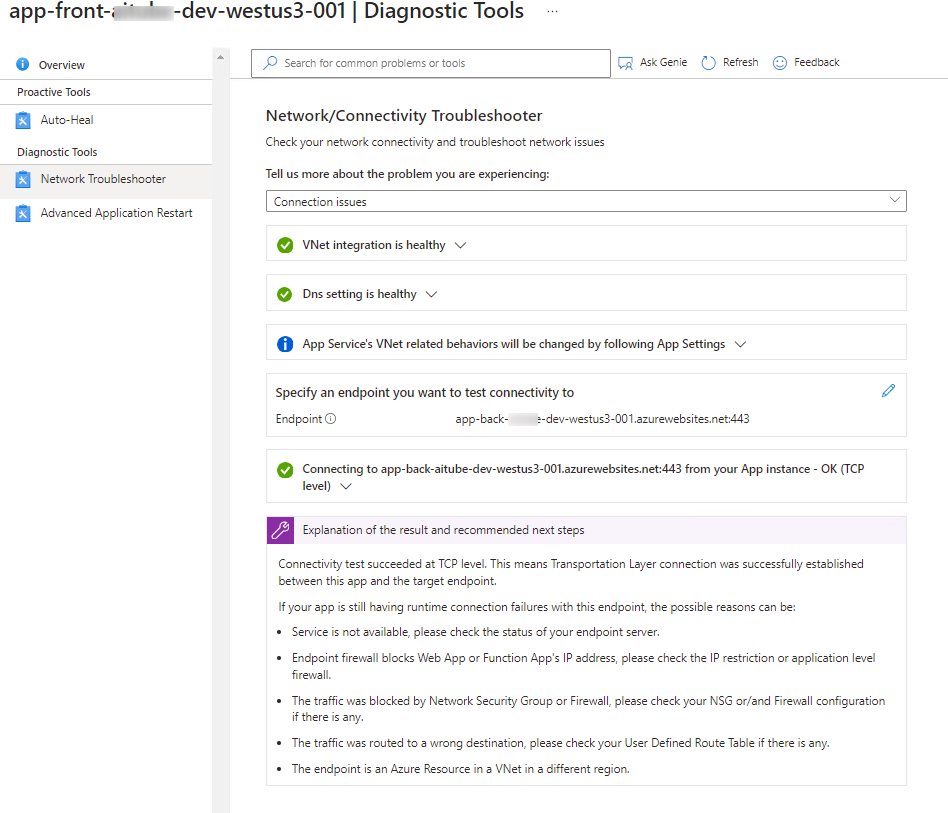Click the Refresh icon

click(708, 63)
